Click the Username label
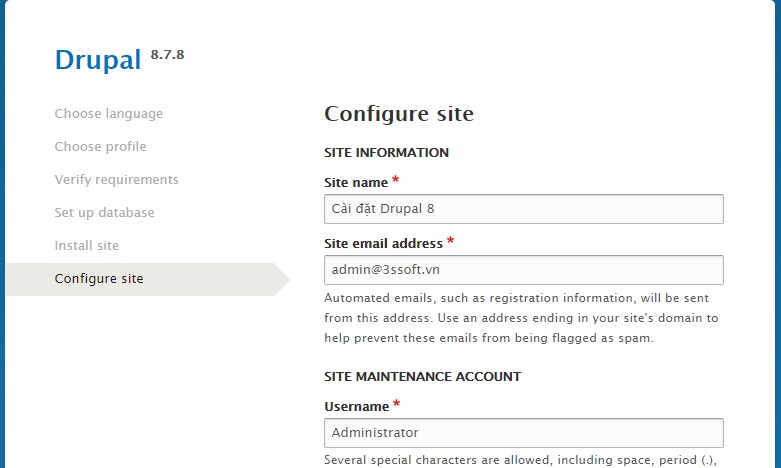The width and height of the screenshot is (781, 468). 357,407
